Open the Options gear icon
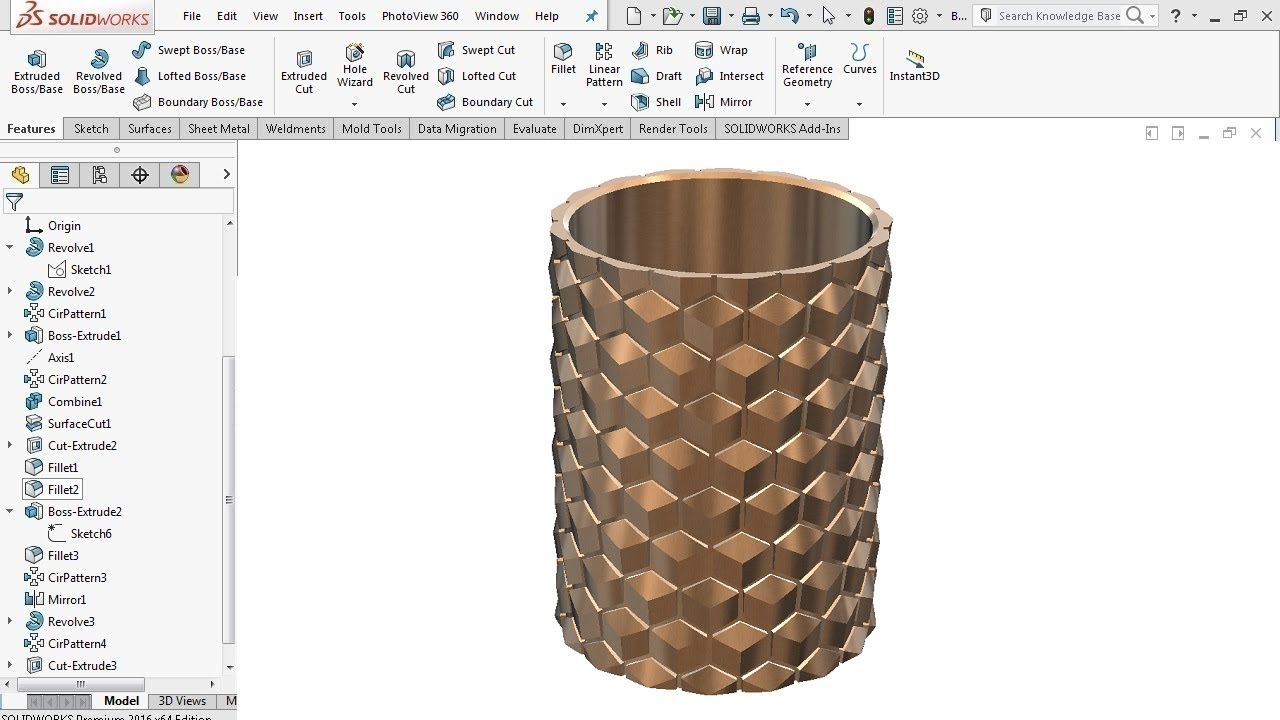The width and height of the screenshot is (1280, 720). tap(920, 16)
